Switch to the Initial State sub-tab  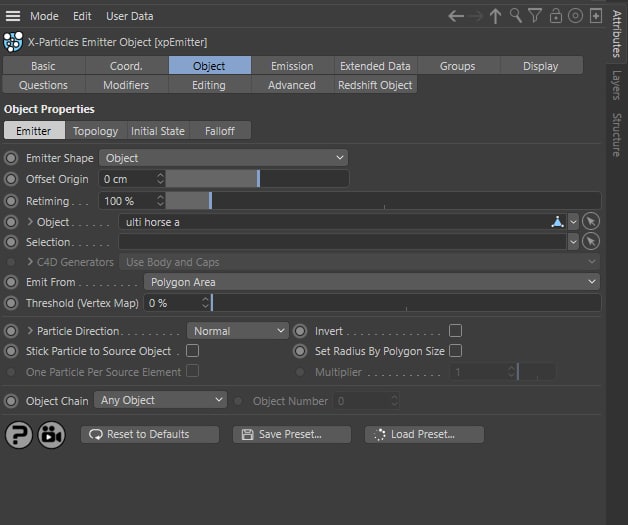point(158,131)
